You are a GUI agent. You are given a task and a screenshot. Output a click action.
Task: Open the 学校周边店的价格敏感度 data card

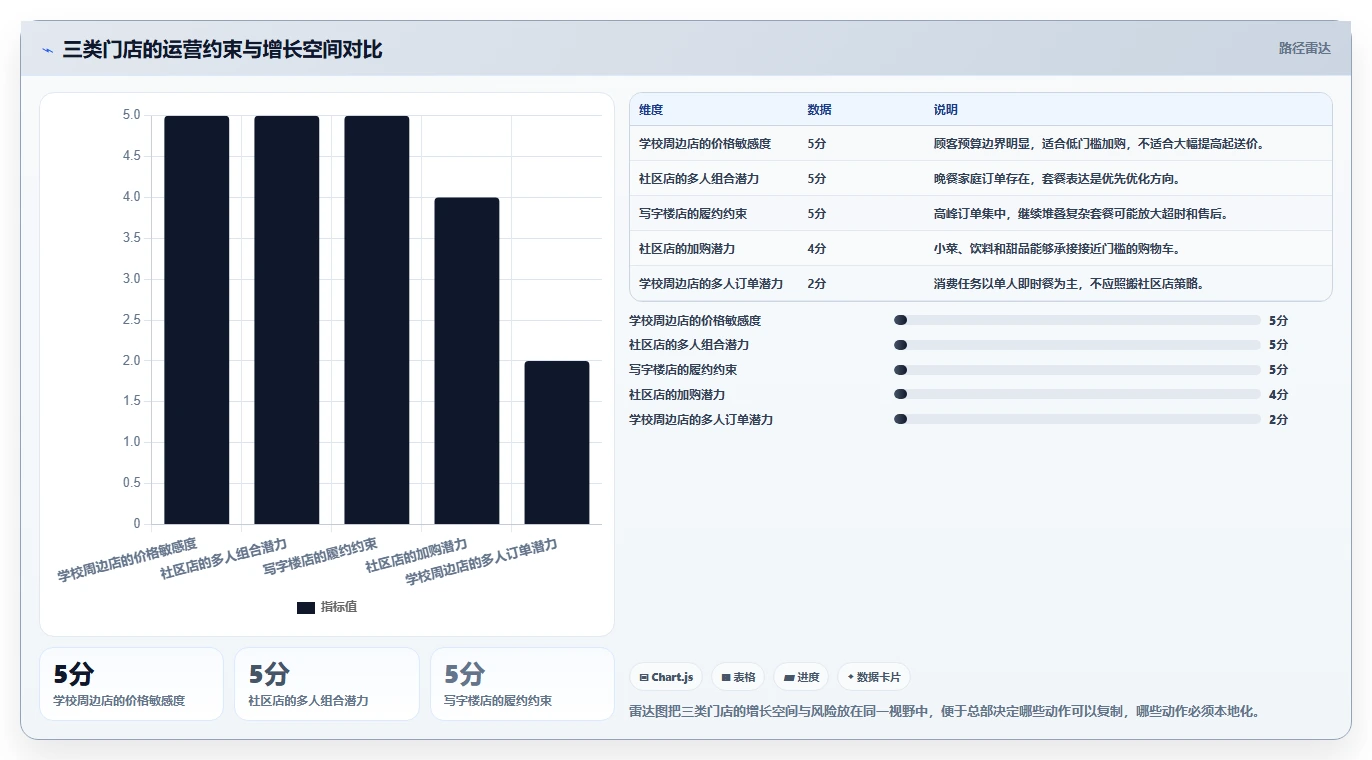coord(131,684)
